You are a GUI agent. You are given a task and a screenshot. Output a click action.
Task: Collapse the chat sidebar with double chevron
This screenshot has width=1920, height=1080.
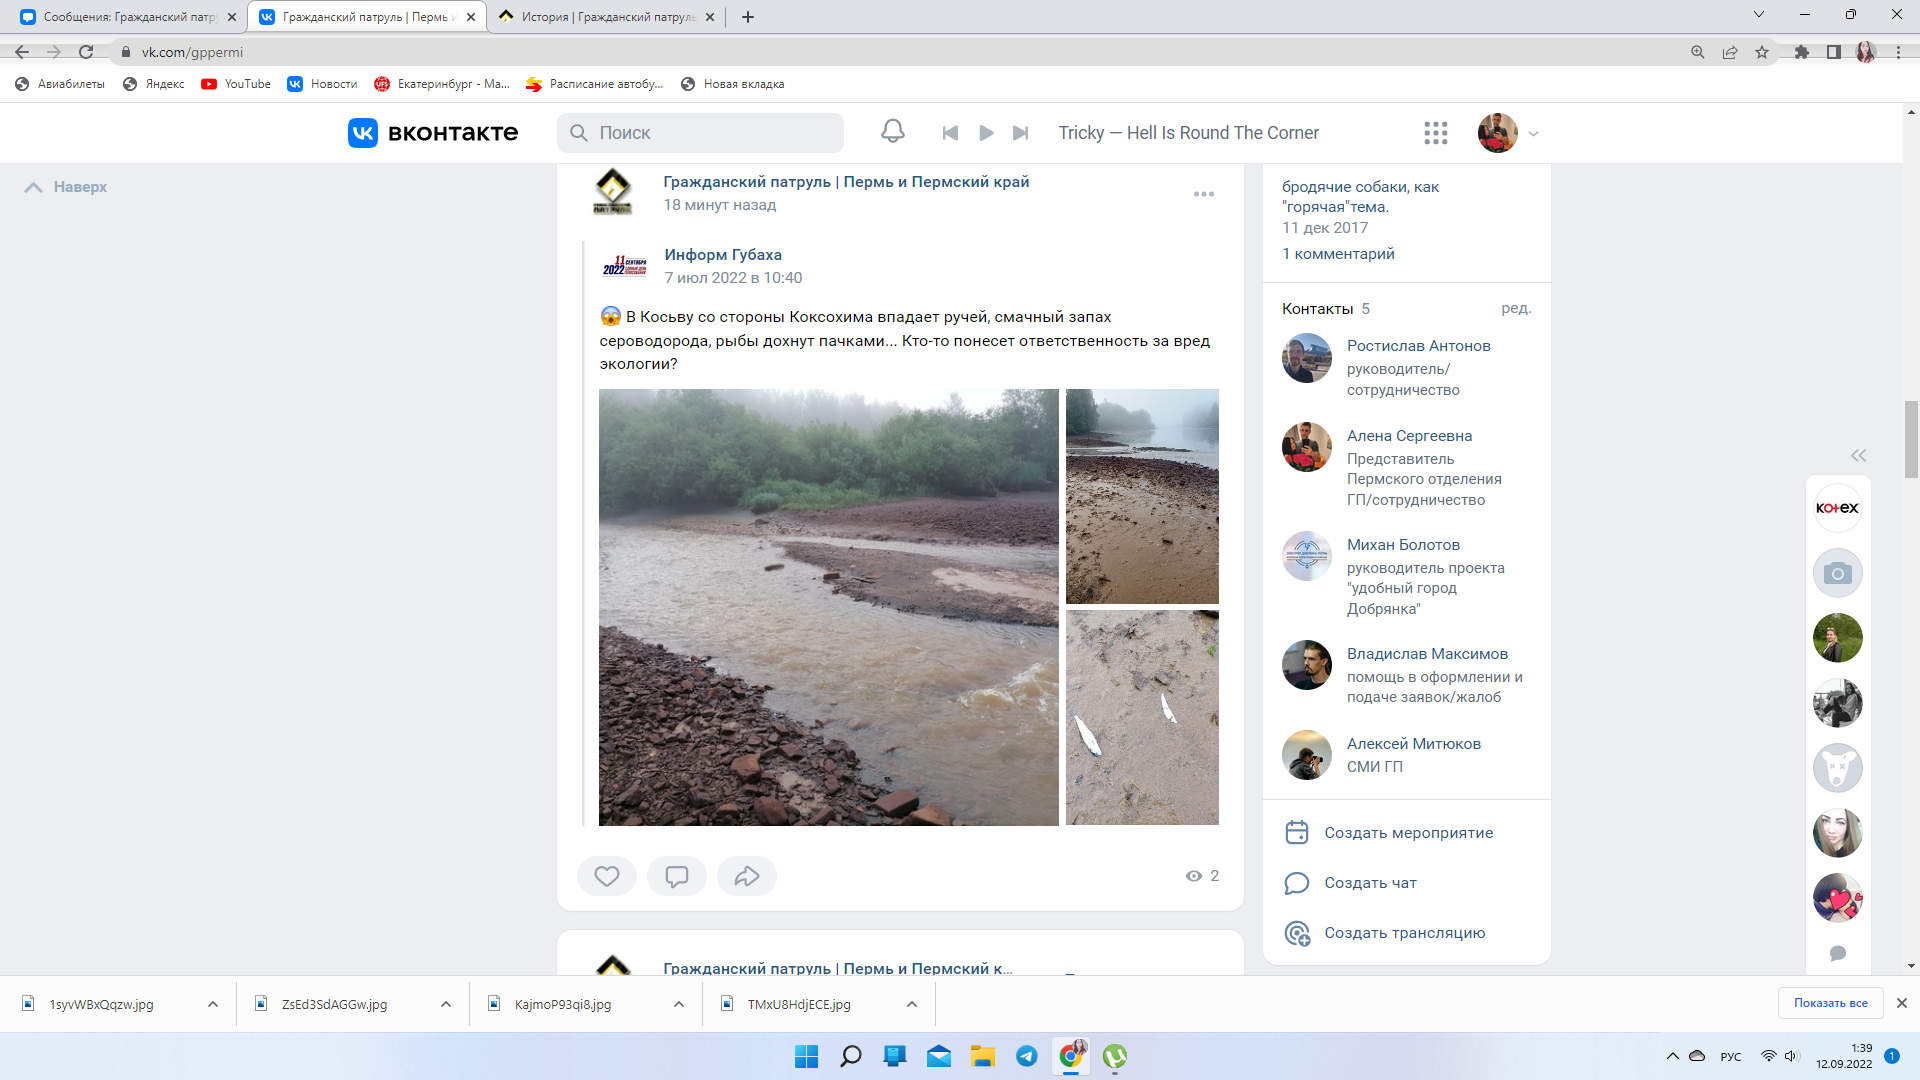tap(1858, 455)
